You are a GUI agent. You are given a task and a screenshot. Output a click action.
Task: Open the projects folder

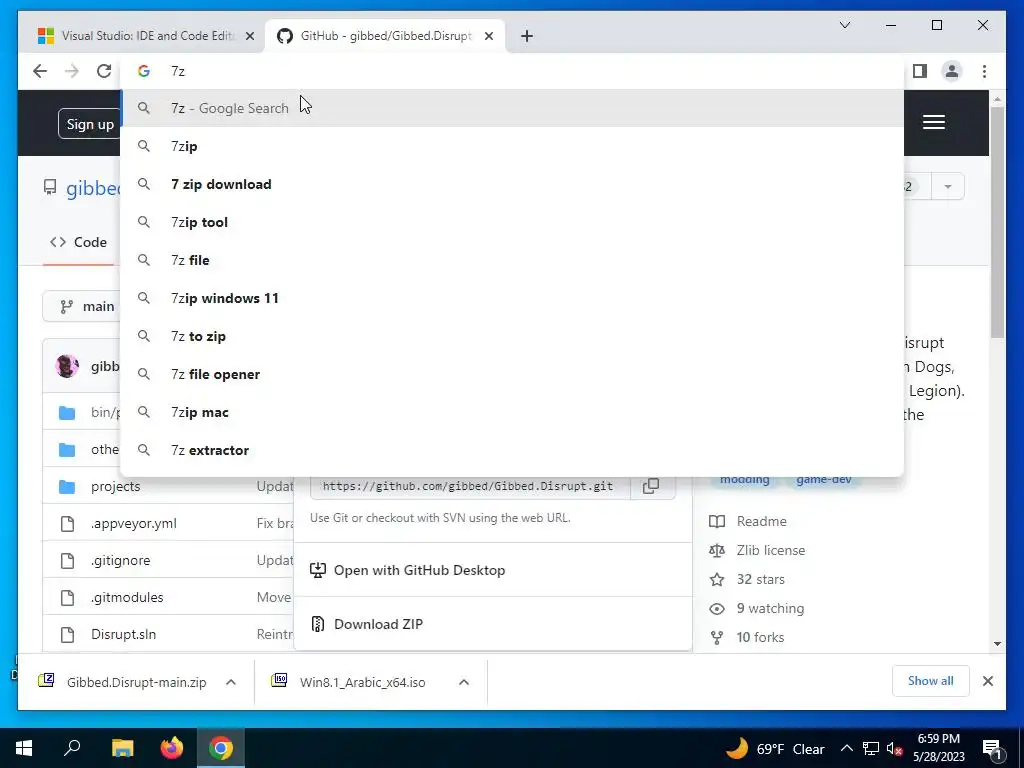(116, 487)
